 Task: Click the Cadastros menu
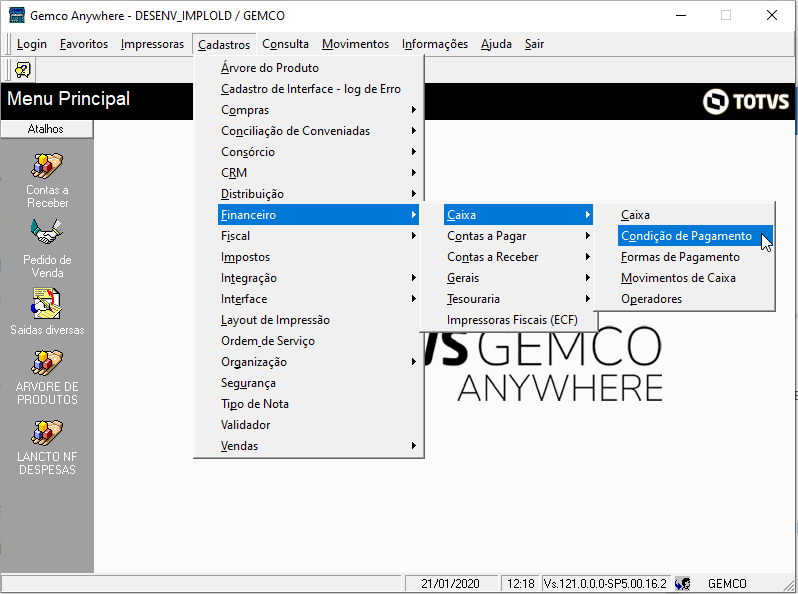point(224,45)
